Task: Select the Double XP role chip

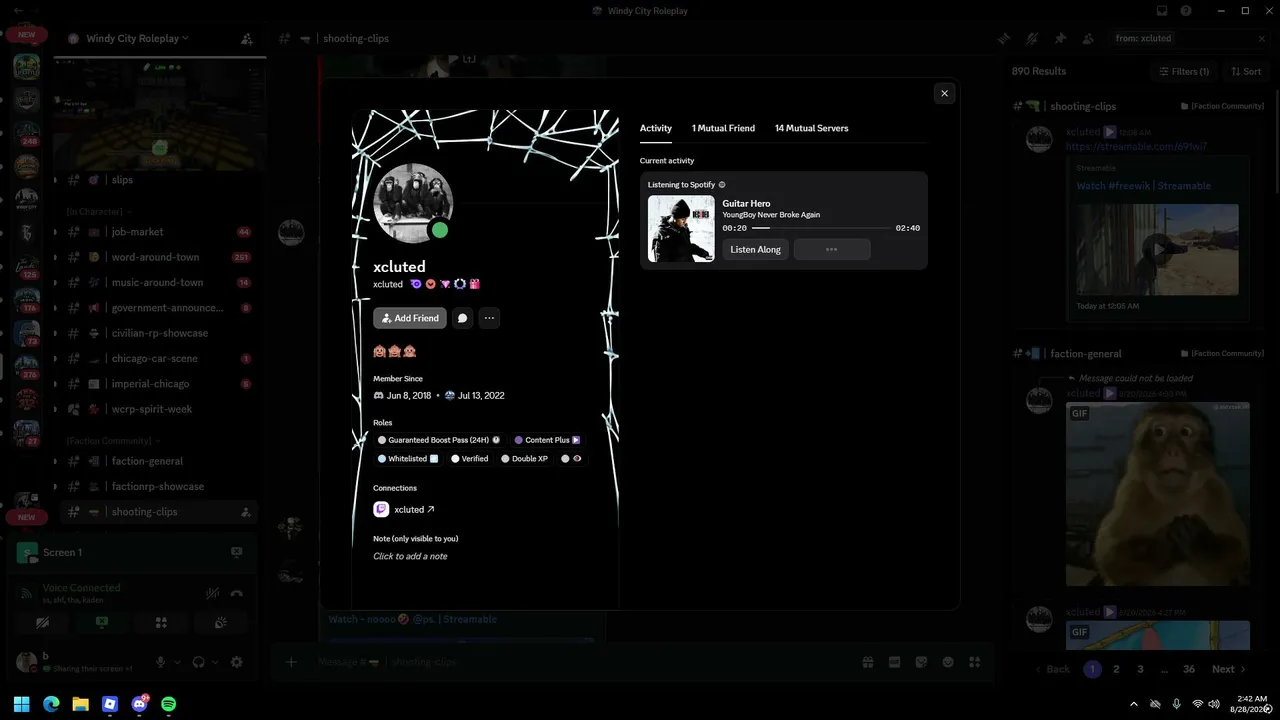Action: point(526,459)
